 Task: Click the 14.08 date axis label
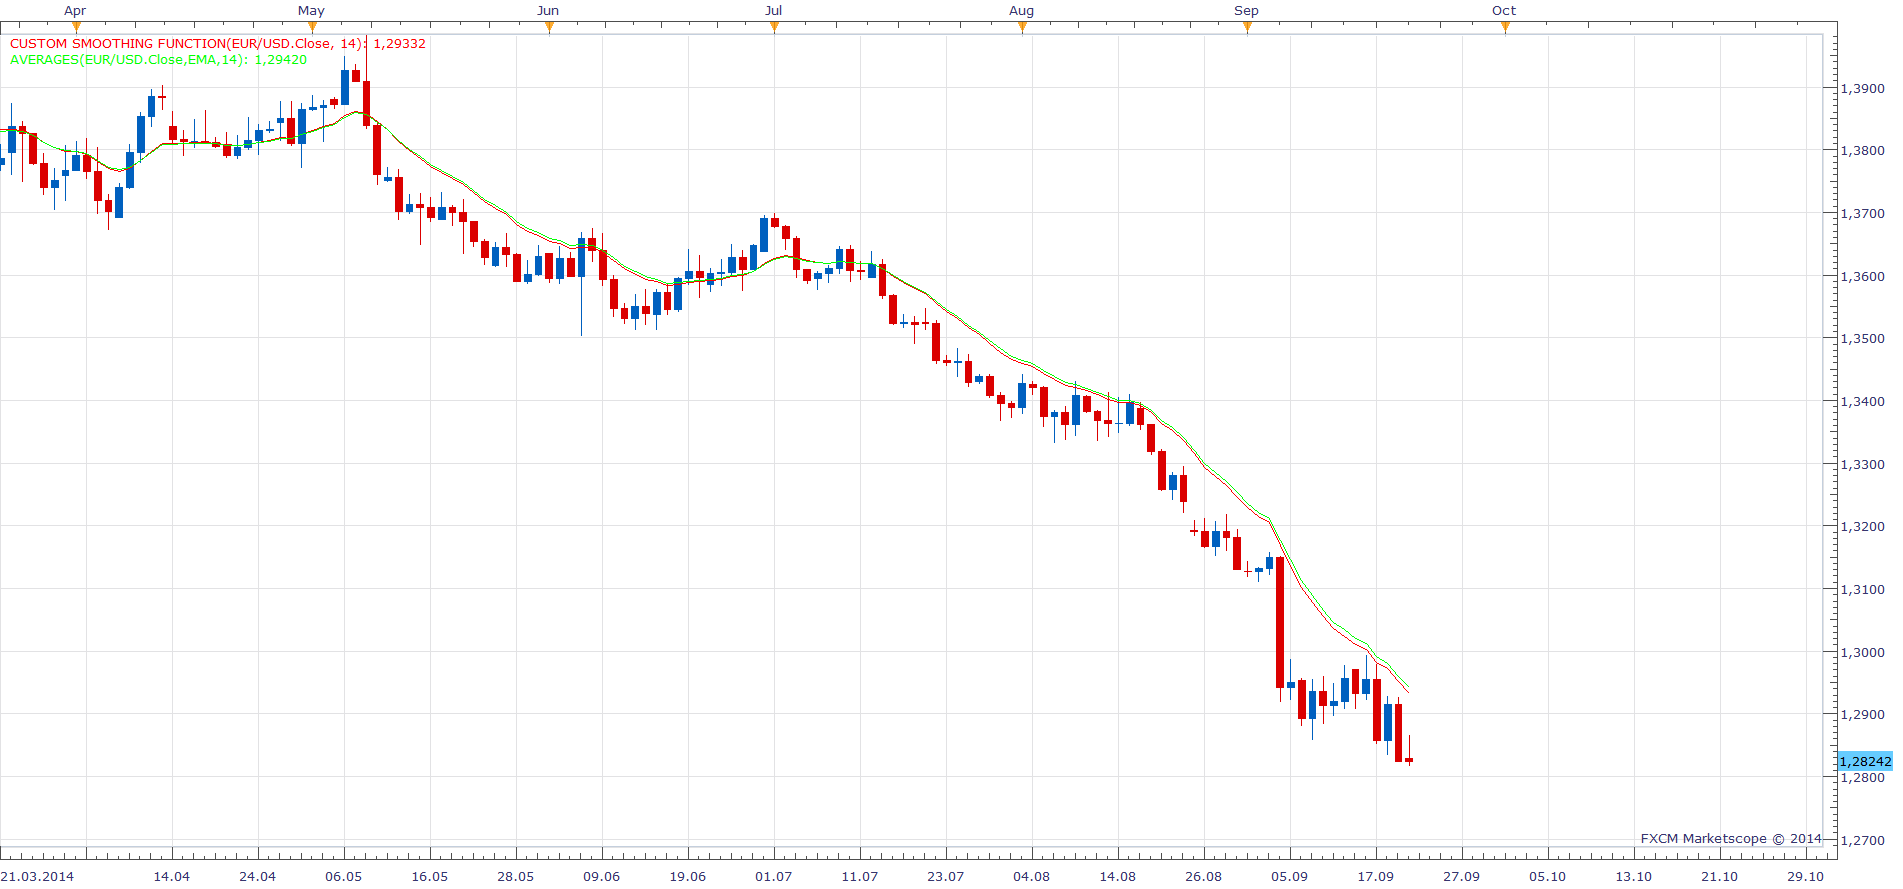[x=1118, y=876]
